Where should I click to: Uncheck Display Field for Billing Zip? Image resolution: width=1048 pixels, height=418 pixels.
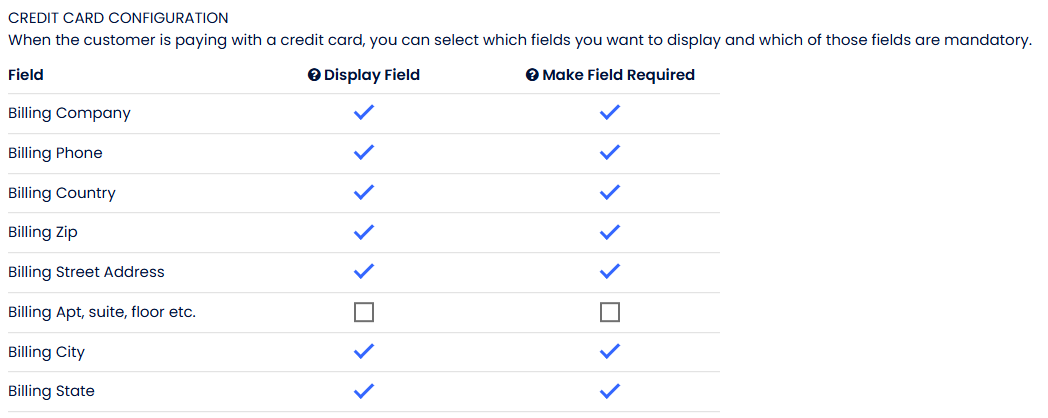(x=364, y=232)
